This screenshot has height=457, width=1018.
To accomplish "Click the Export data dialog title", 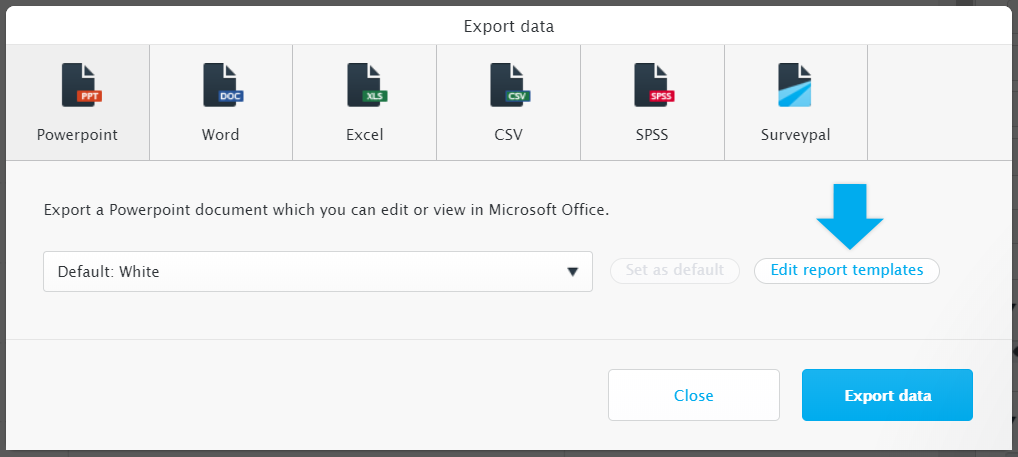I will coord(509,27).
